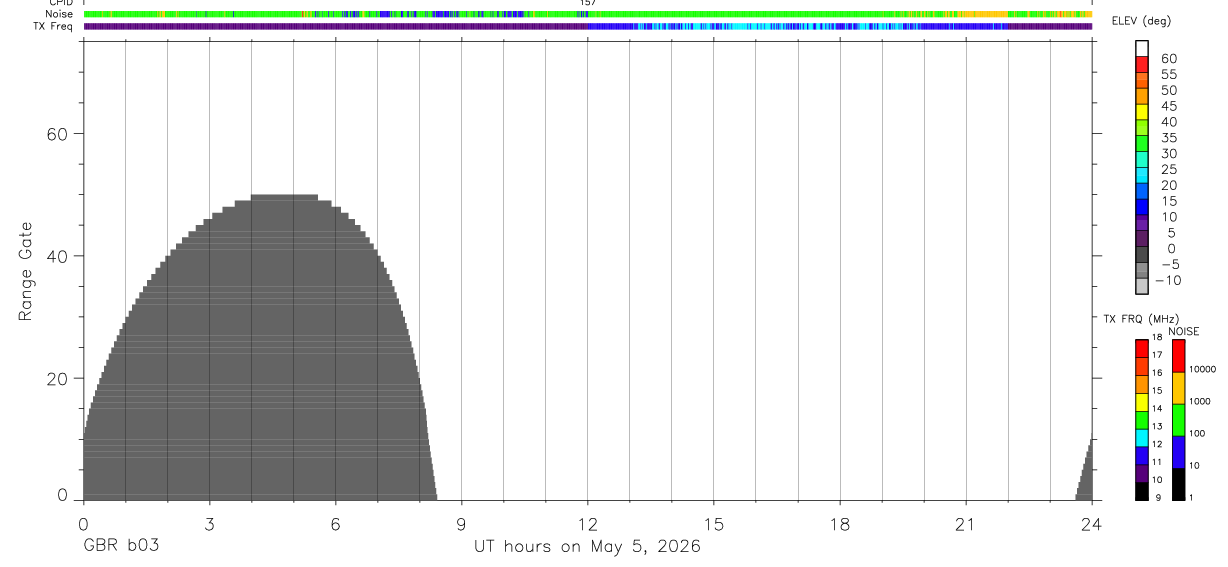Click the TX Freq color strip above the plot
The height and width of the screenshot is (567, 1228).
588,27
